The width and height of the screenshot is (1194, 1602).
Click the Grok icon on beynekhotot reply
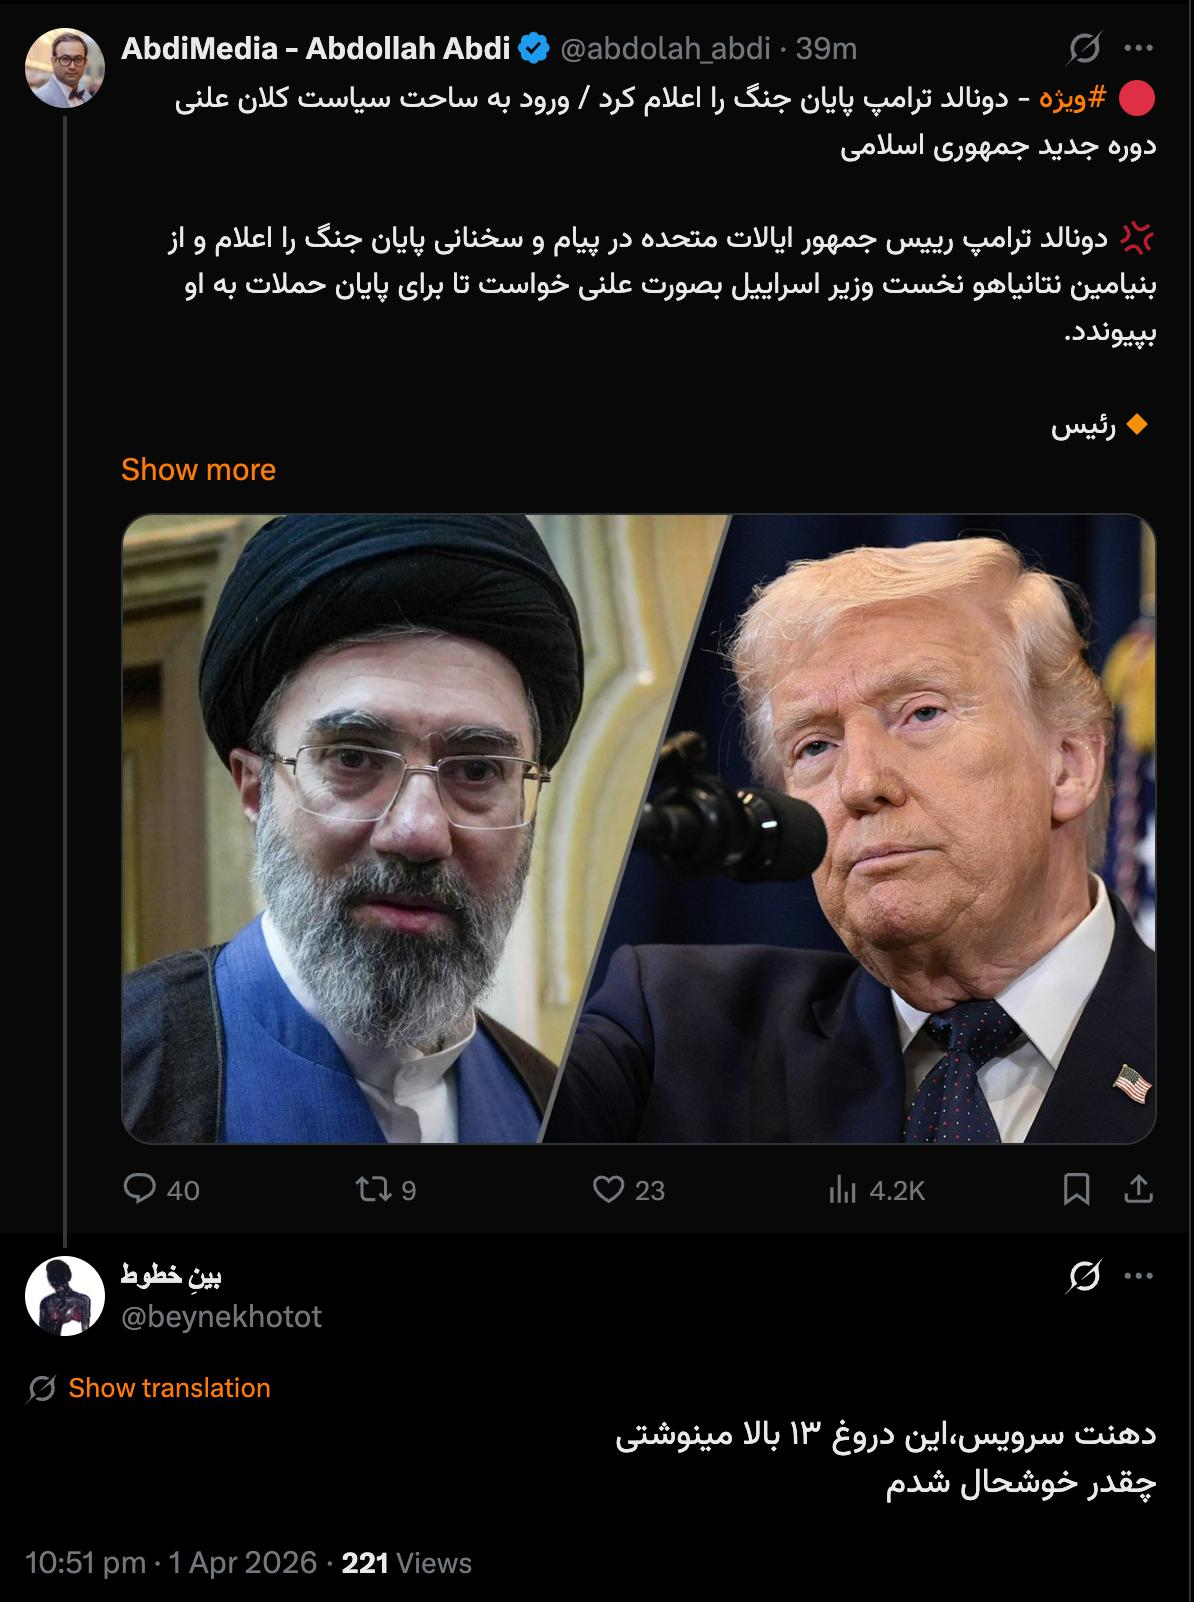pos(1085,1276)
